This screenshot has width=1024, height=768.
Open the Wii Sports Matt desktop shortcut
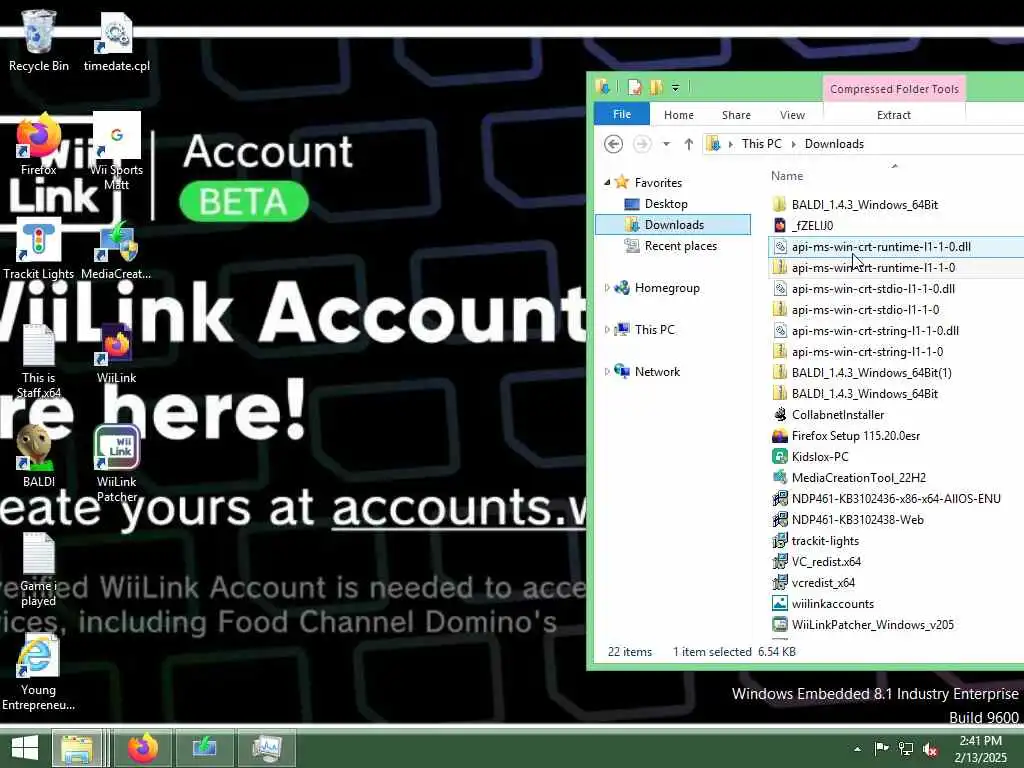pos(117,152)
